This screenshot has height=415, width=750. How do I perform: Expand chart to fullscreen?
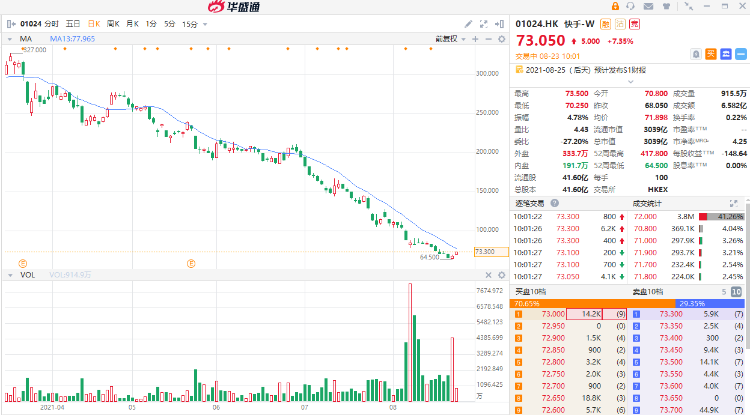(x=484, y=24)
